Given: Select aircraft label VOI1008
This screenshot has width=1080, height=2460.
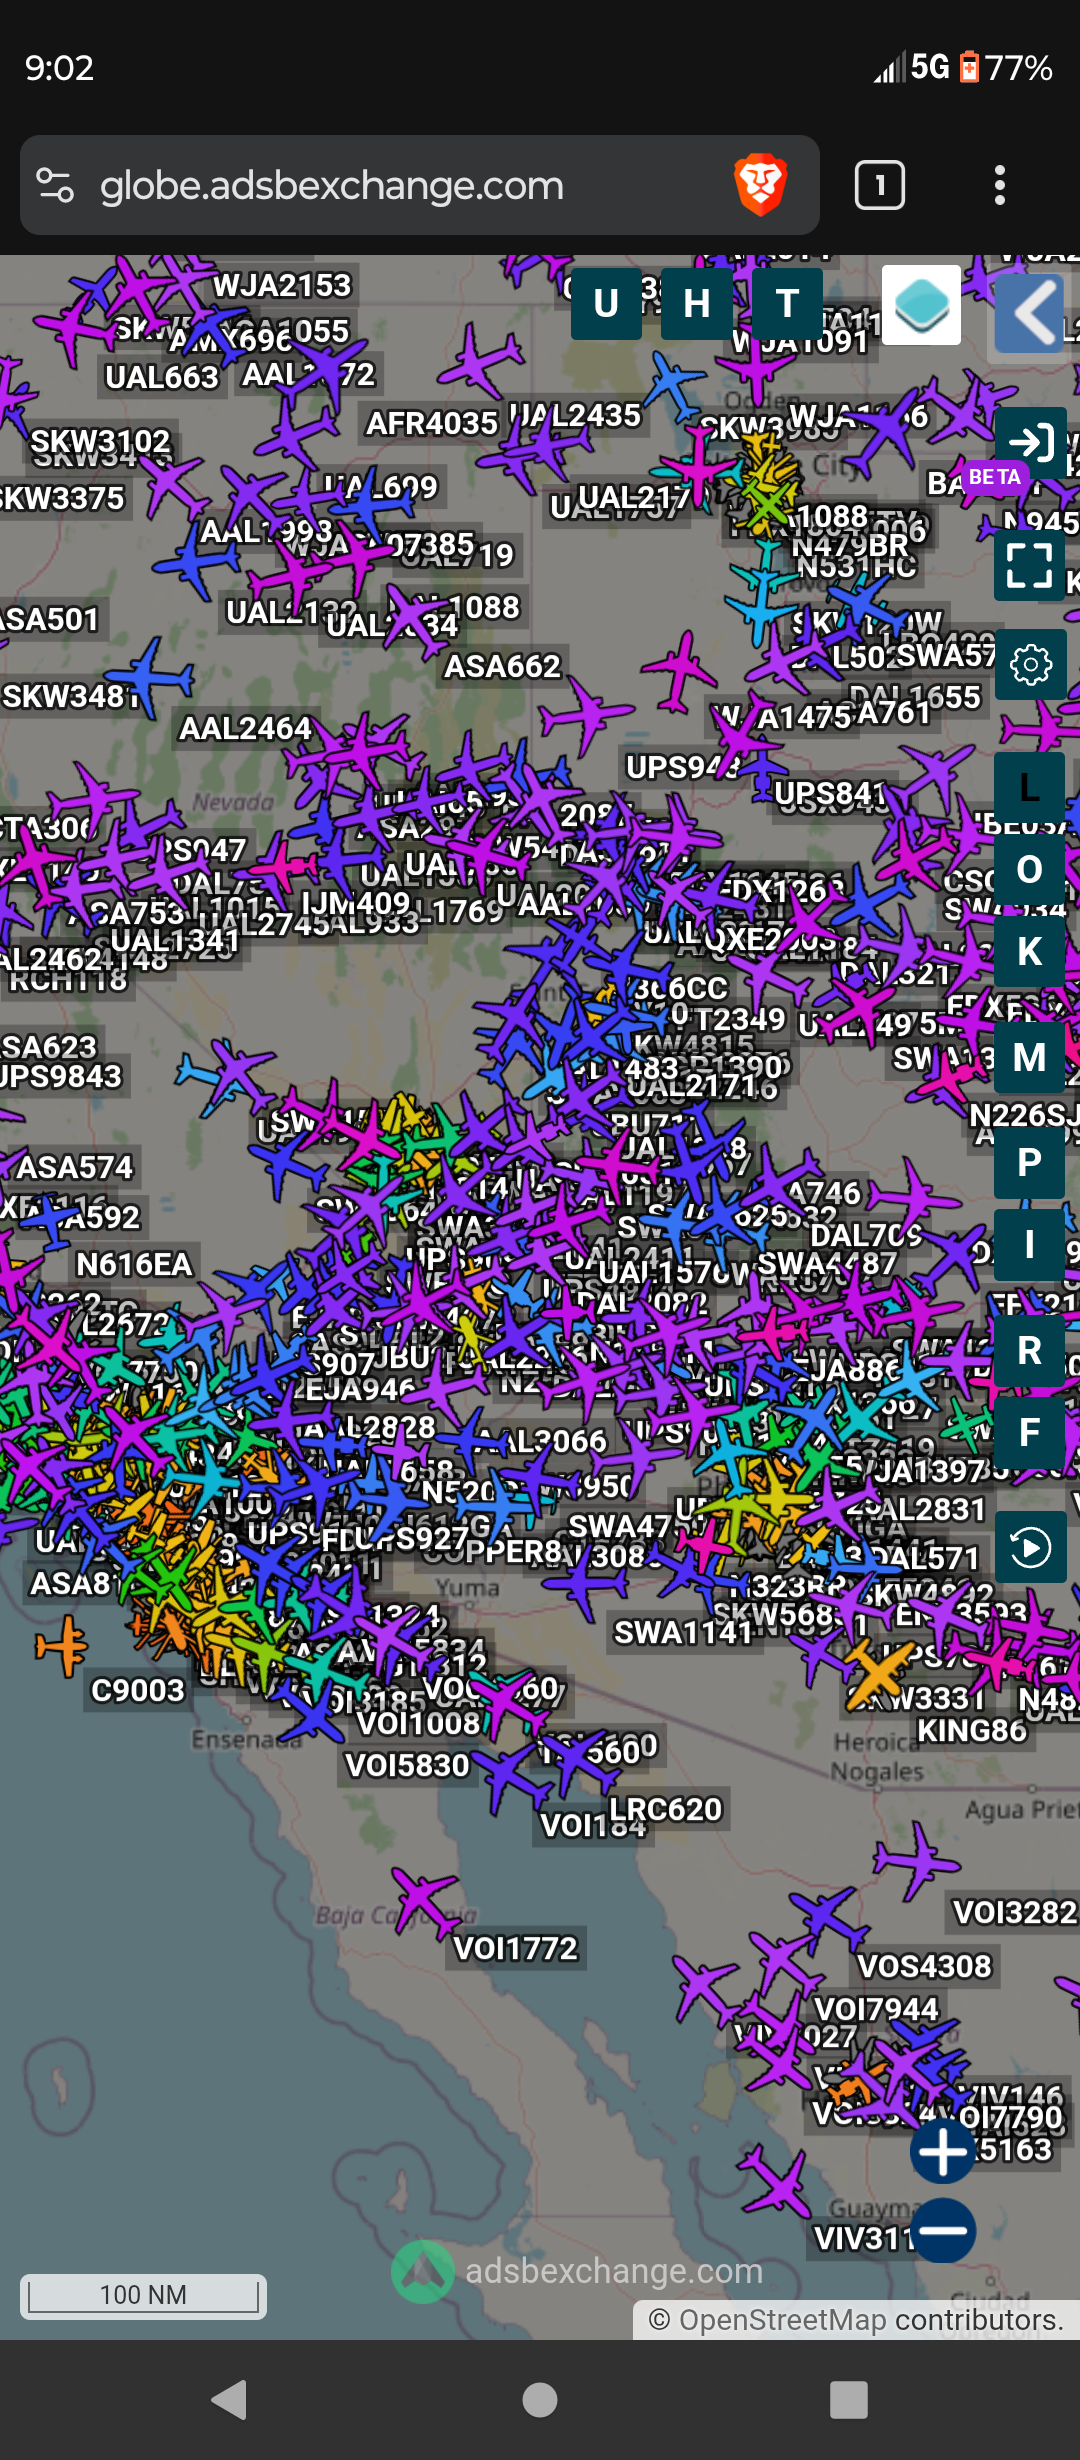Looking at the screenshot, I should tap(419, 1723).
